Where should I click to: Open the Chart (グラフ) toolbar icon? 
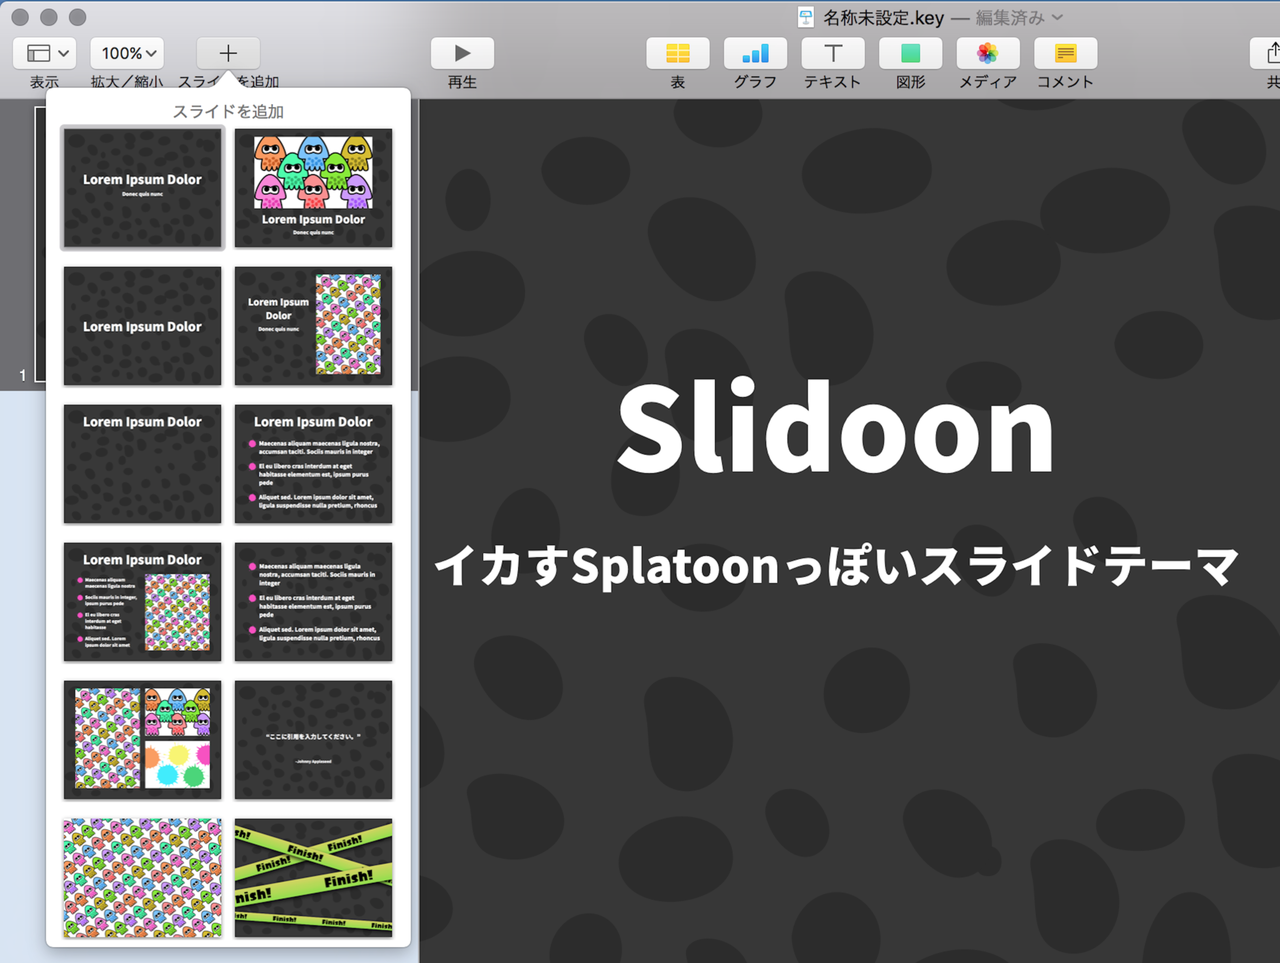(755, 53)
